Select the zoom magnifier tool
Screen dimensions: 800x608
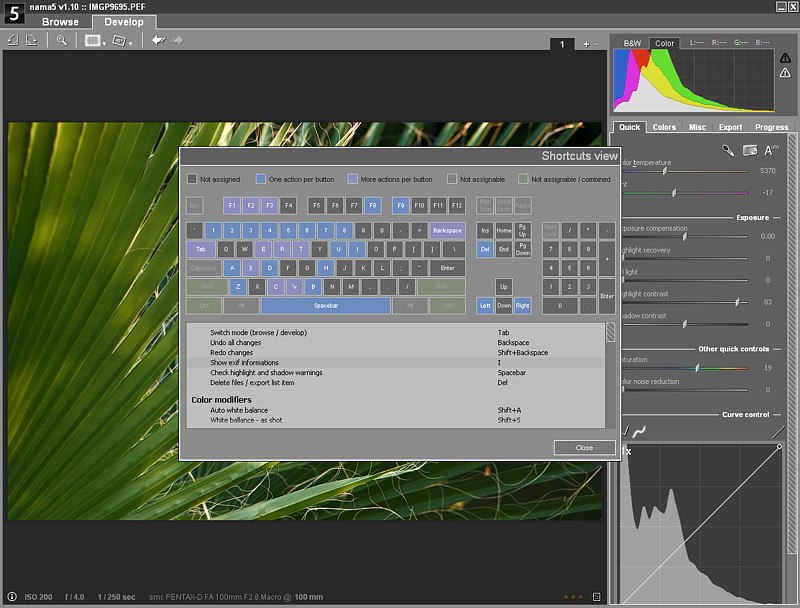click(62, 40)
